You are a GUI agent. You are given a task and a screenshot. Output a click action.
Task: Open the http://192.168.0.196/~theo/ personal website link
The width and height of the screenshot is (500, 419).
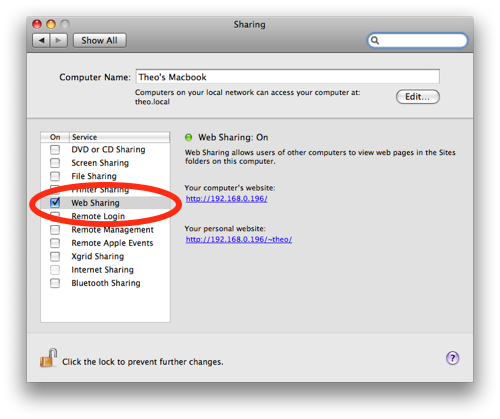coord(239,239)
